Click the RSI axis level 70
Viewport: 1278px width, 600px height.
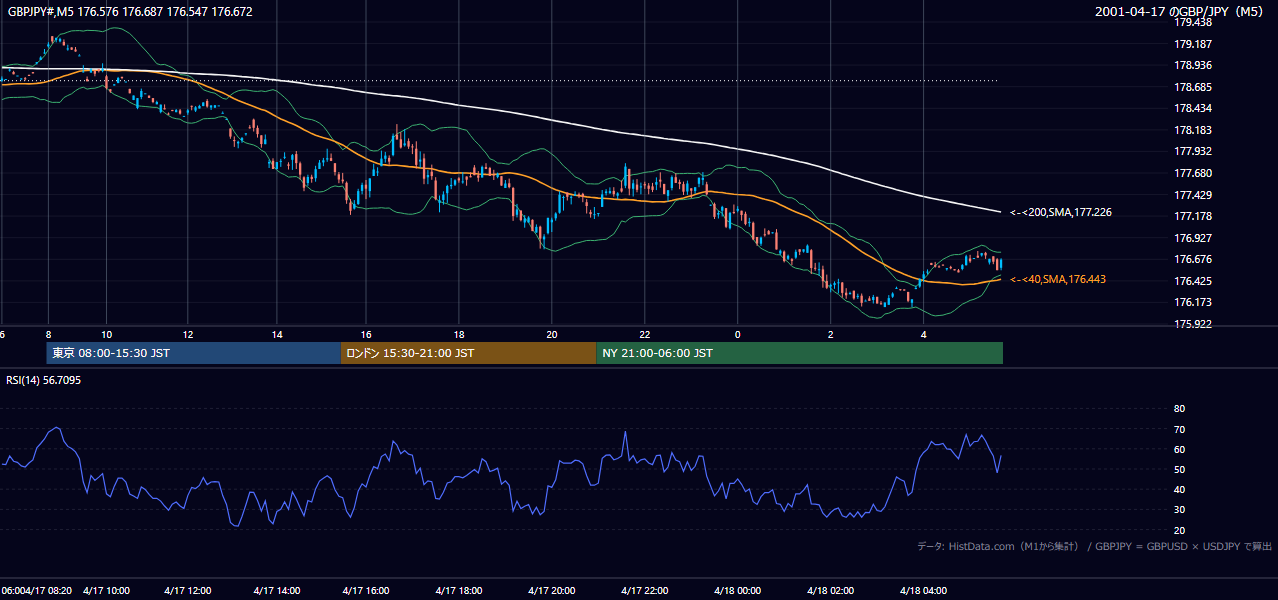pos(1179,429)
